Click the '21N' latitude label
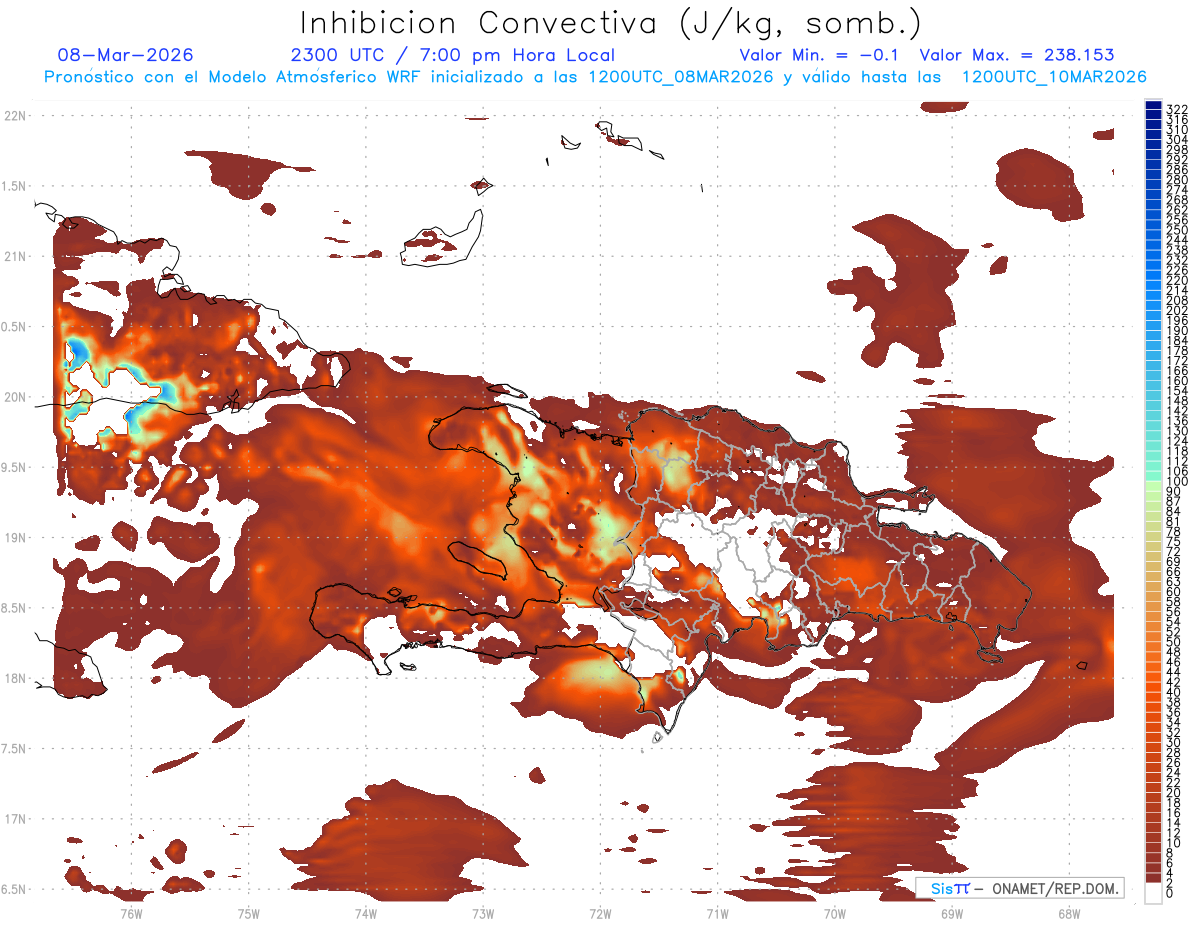1200x927 pixels. 15,257
